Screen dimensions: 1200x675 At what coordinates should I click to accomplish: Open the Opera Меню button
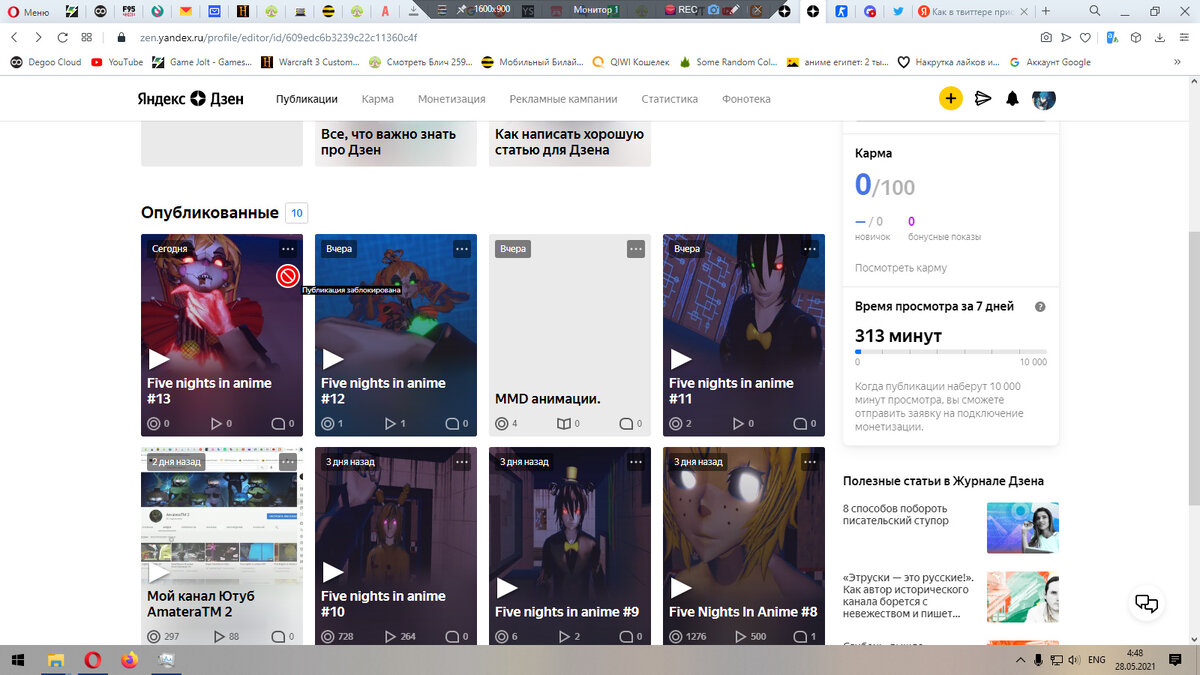(x=28, y=12)
